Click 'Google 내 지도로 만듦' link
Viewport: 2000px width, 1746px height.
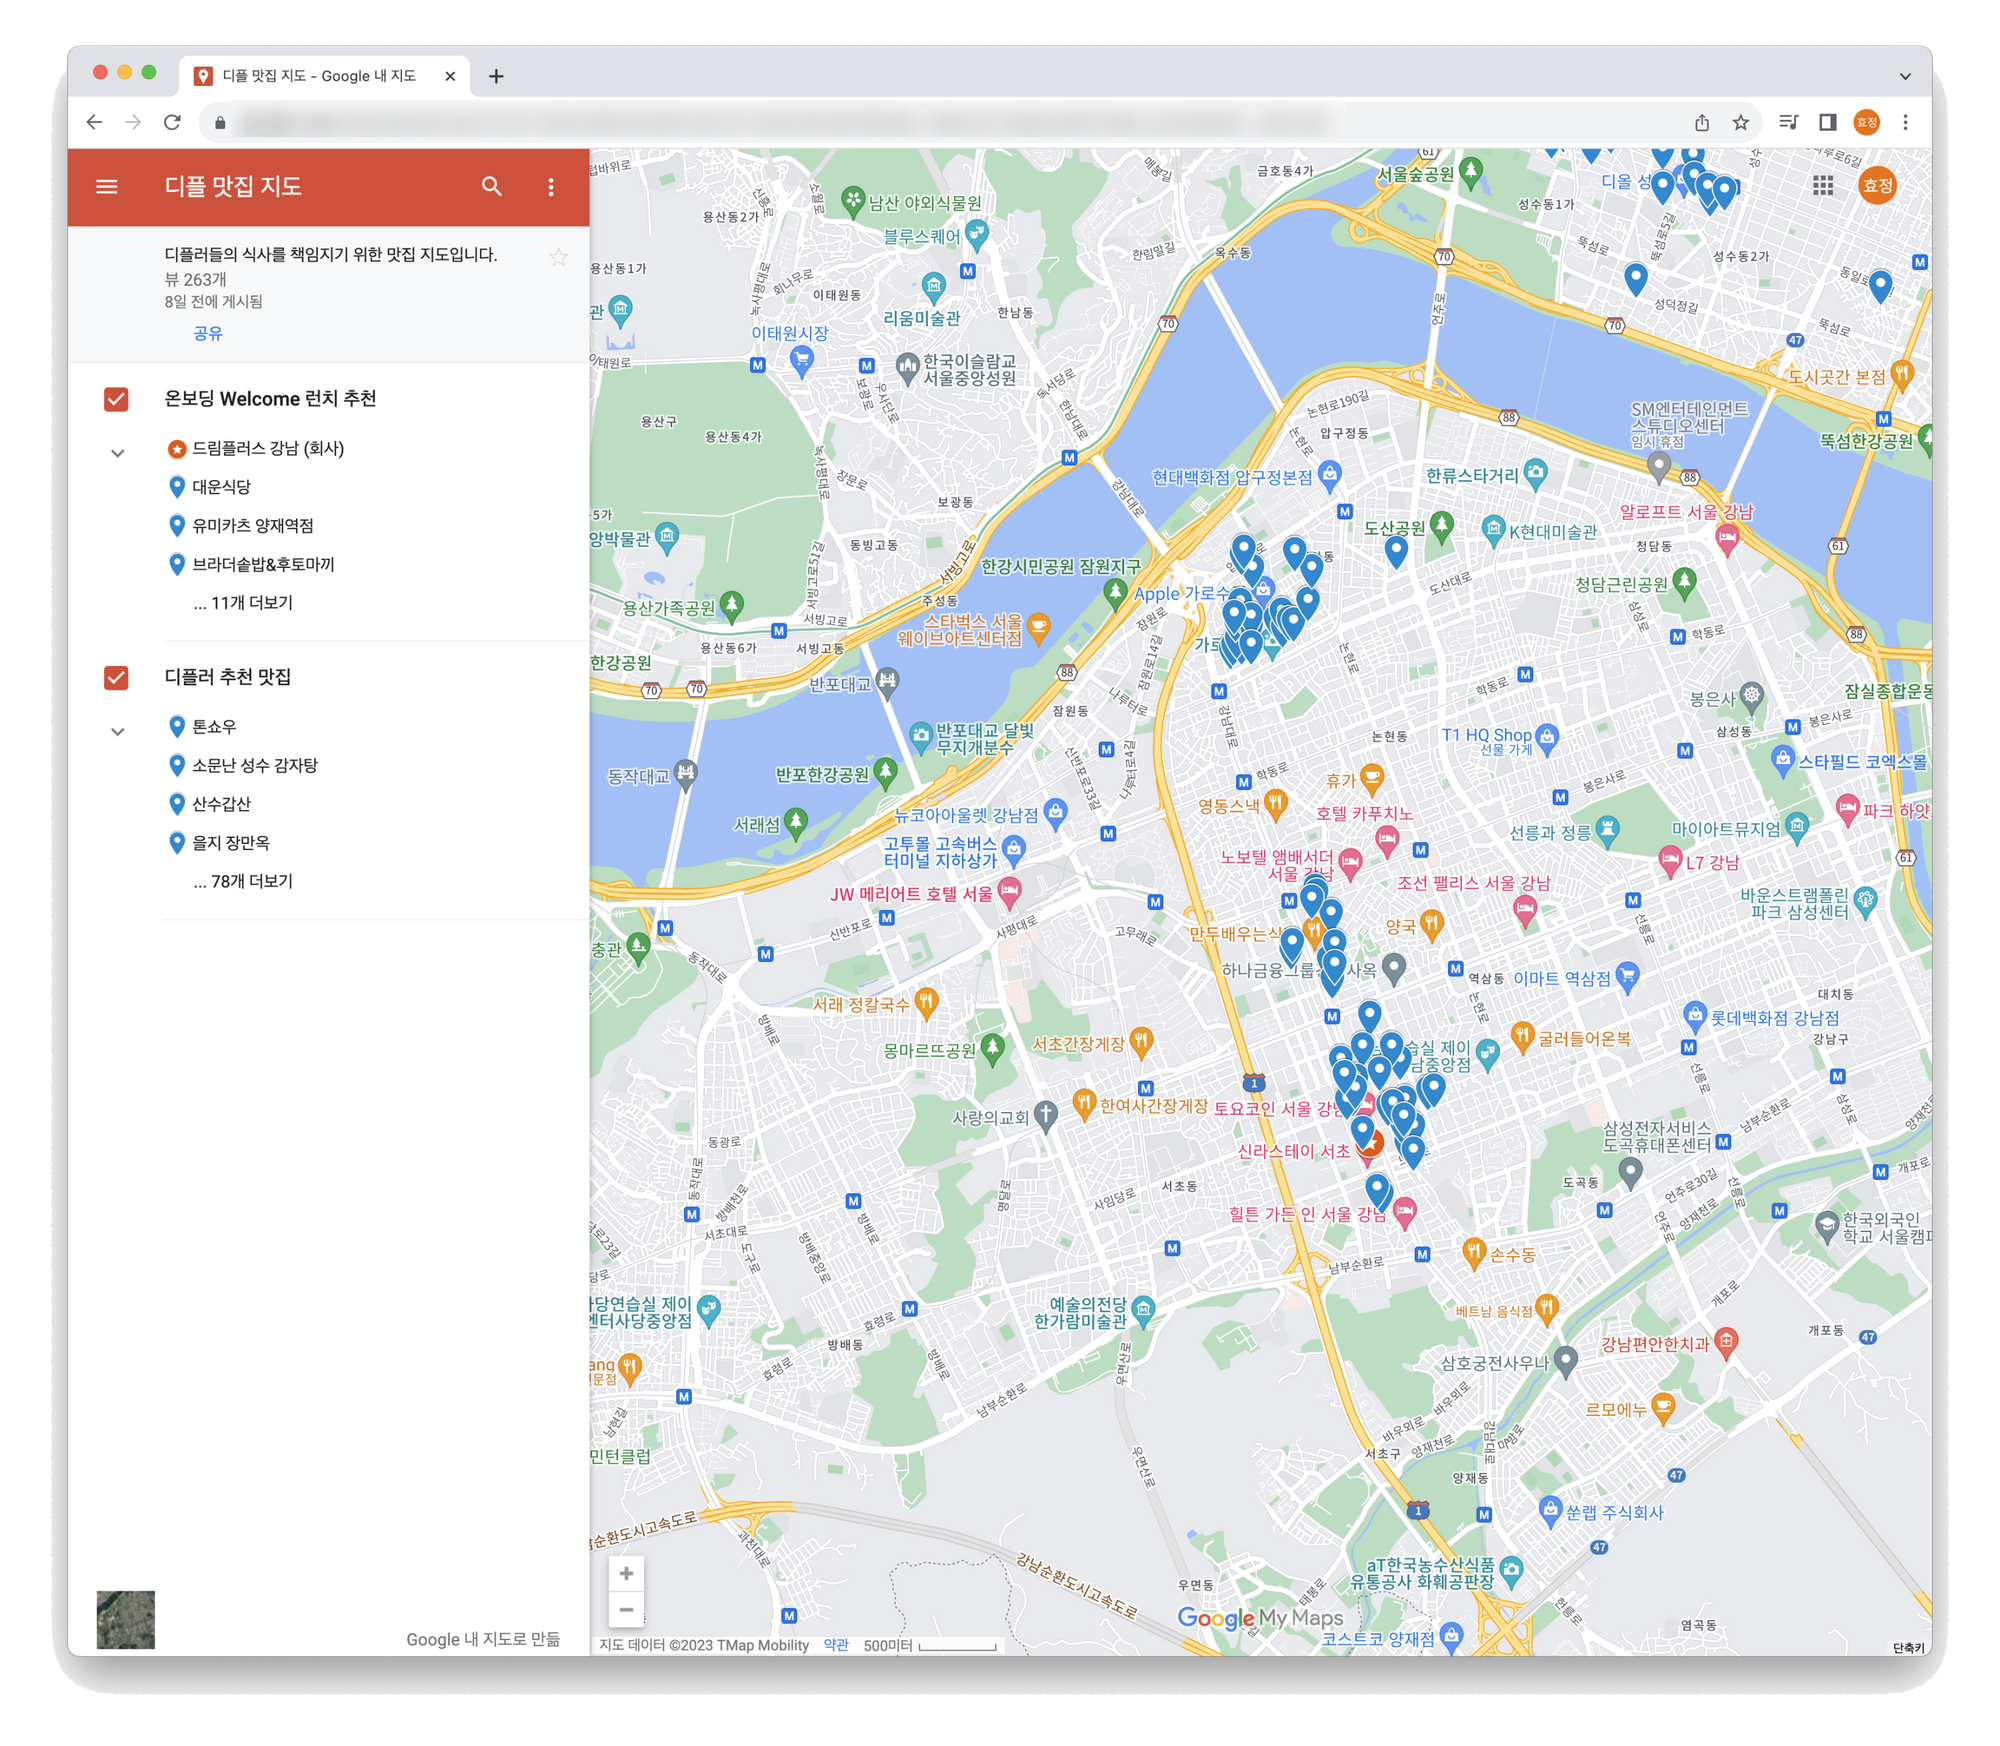(483, 1638)
